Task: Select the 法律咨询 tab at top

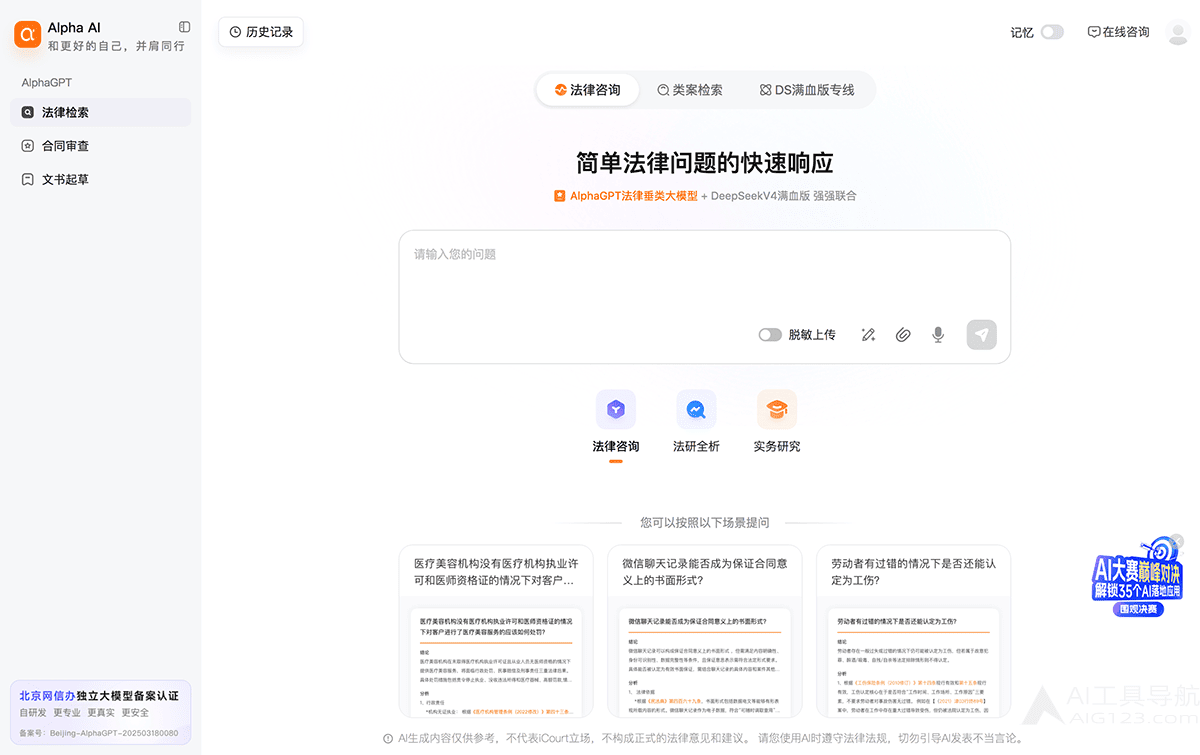Action: tap(588, 90)
